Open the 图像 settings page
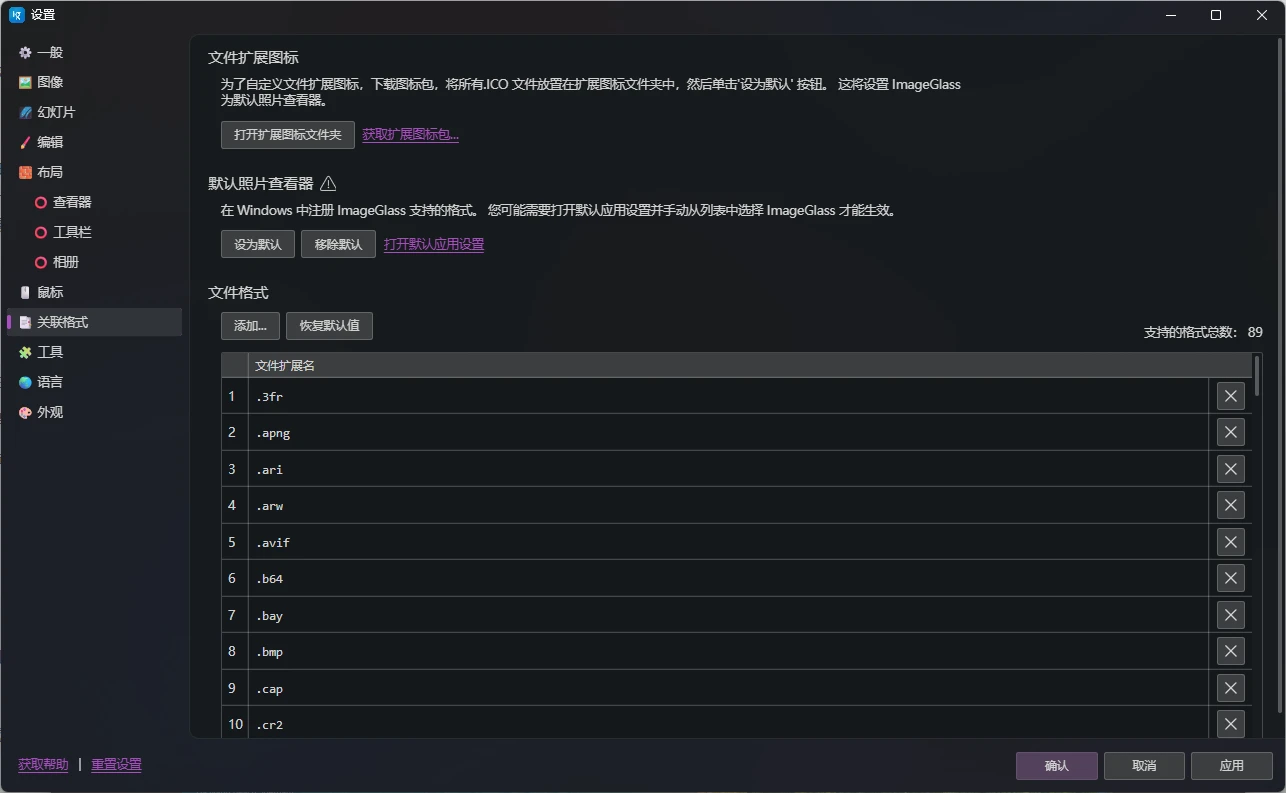 (x=94, y=82)
